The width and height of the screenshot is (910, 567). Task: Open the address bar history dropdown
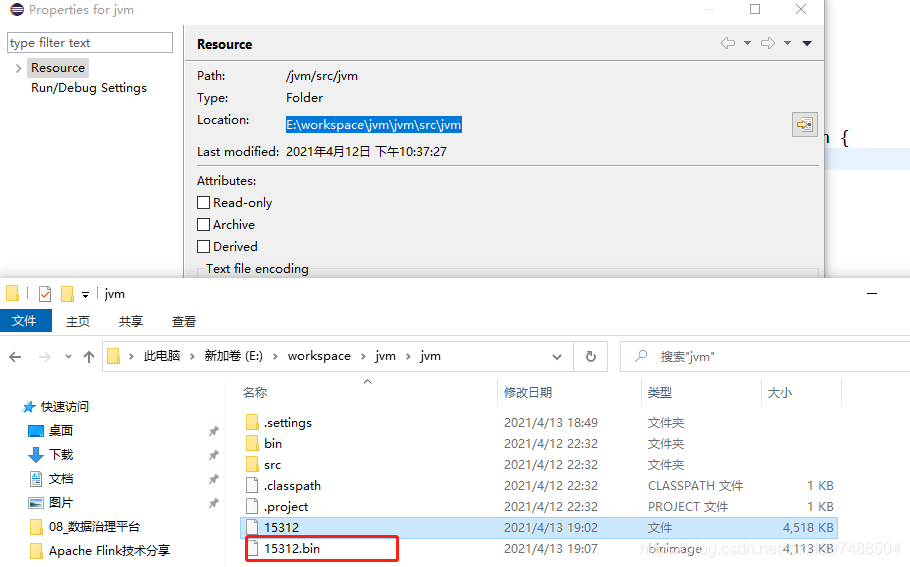pyautogui.click(x=557, y=357)
